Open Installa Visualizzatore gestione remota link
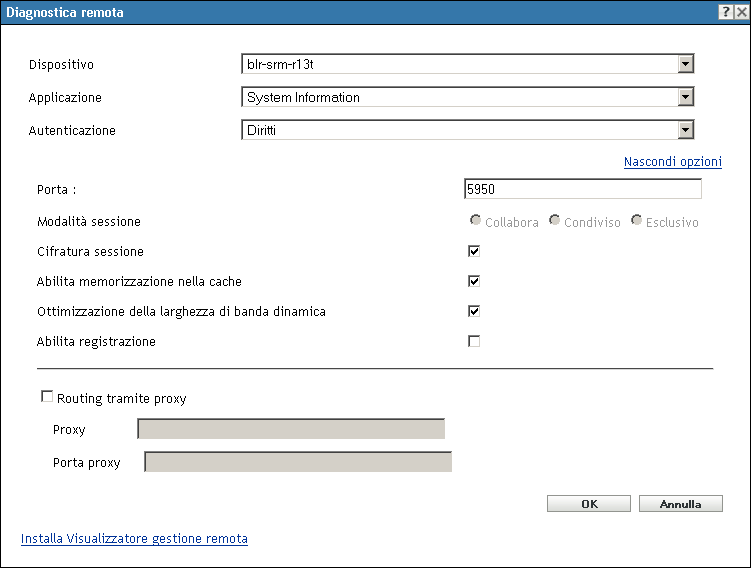The width and height of the screenshot is (751, 568). tap(134, 539)
